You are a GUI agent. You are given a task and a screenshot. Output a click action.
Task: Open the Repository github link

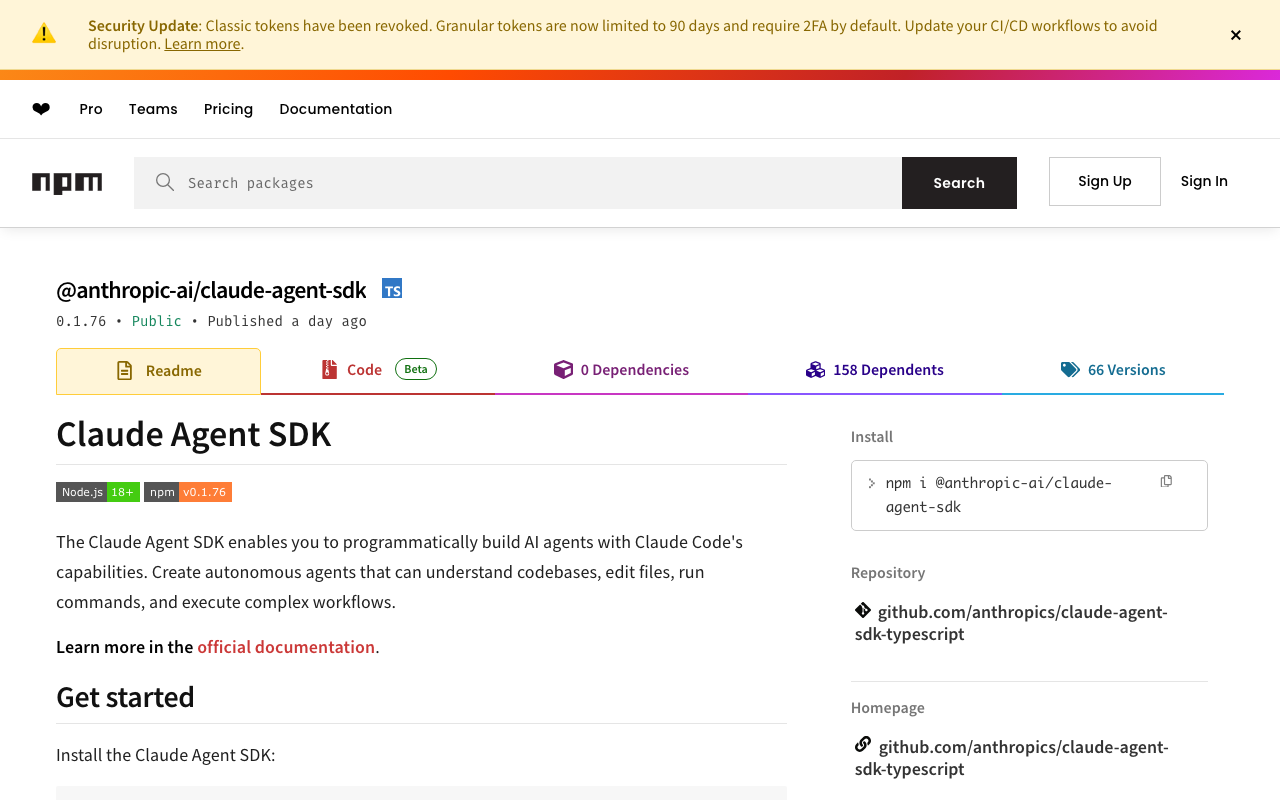1011,623
